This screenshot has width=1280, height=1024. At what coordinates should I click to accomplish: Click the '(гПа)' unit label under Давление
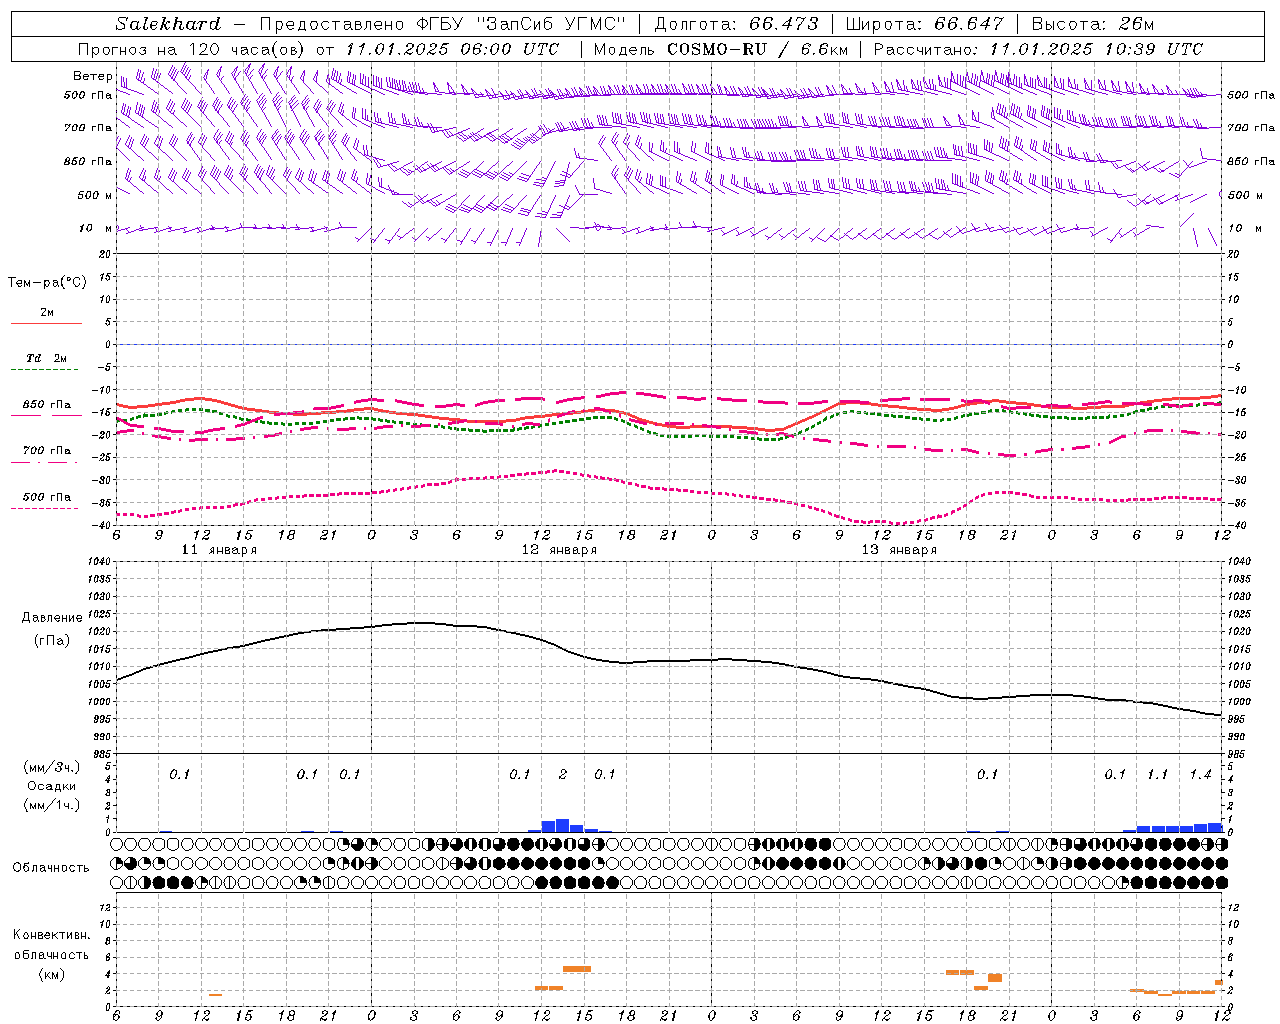[x=52, y=640]
